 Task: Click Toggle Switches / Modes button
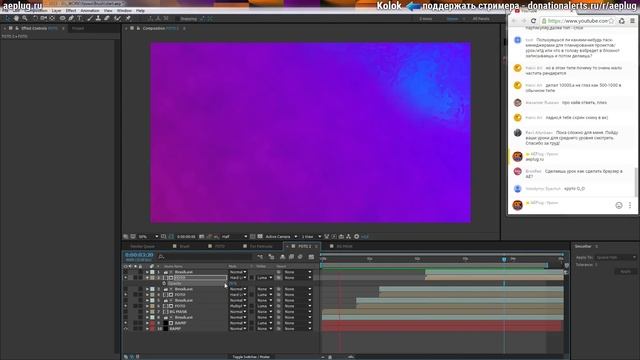click(x=251, y=357)
